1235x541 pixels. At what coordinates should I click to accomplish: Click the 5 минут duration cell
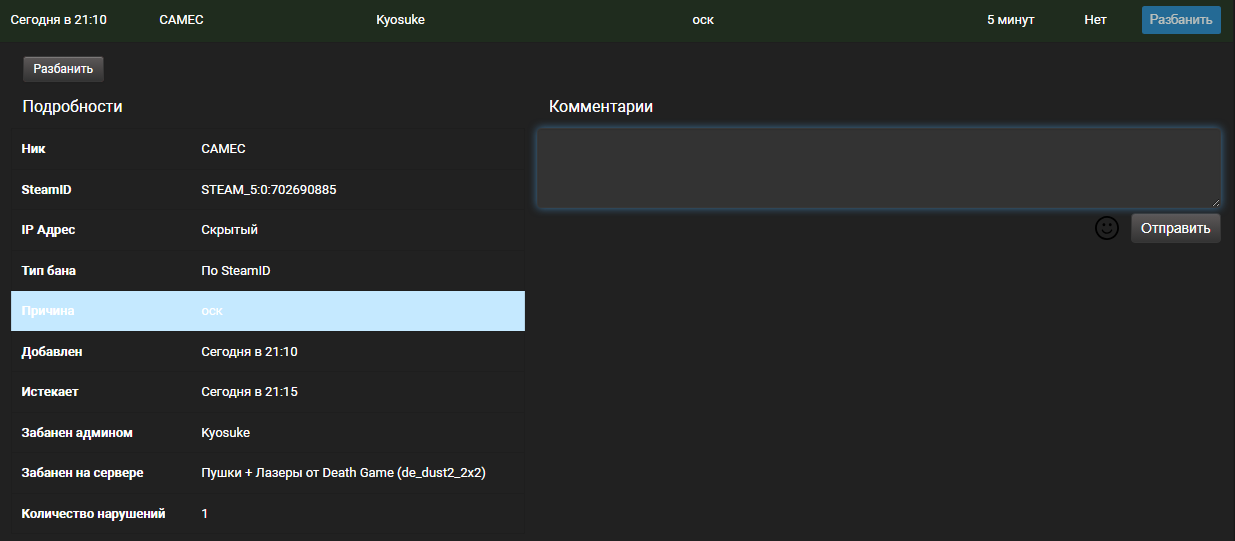pyautogui.click(x=1010, y=20)
